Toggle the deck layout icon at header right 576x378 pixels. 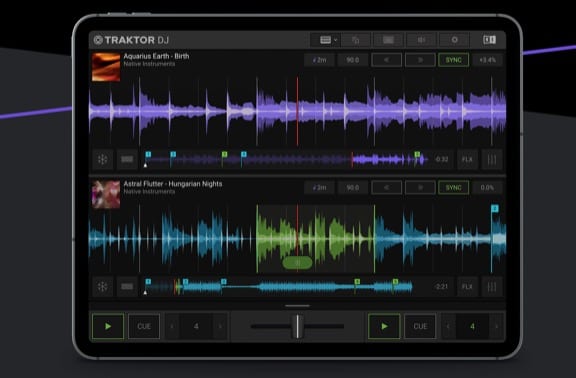(489, 40)
